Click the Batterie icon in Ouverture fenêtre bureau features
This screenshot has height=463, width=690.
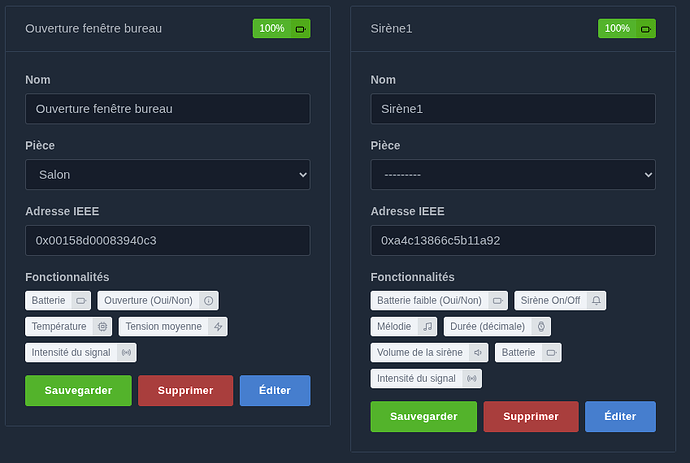click(81, 301)
